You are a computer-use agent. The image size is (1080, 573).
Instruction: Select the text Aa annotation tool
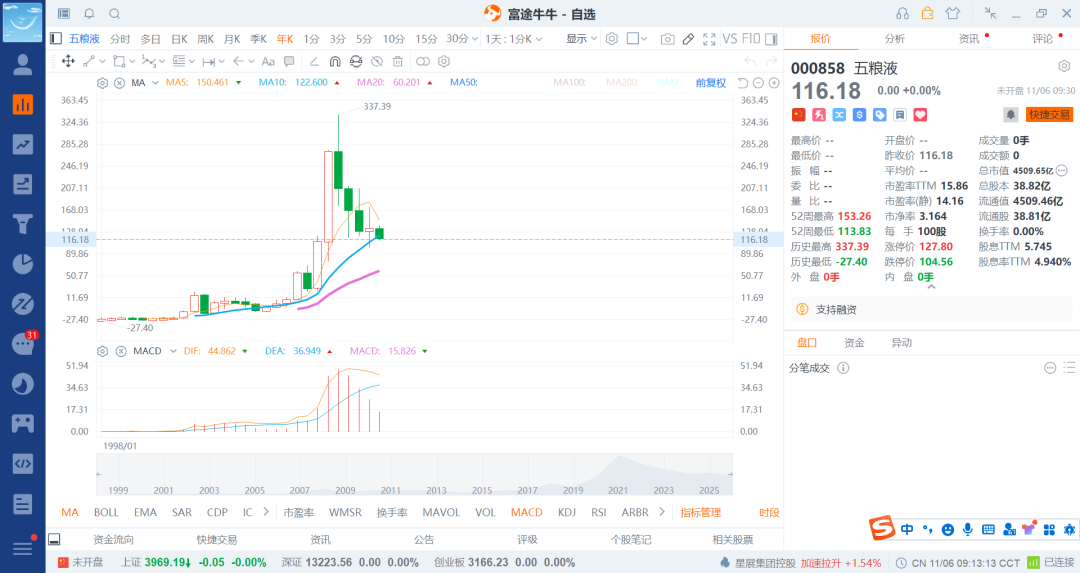[268, 61]
